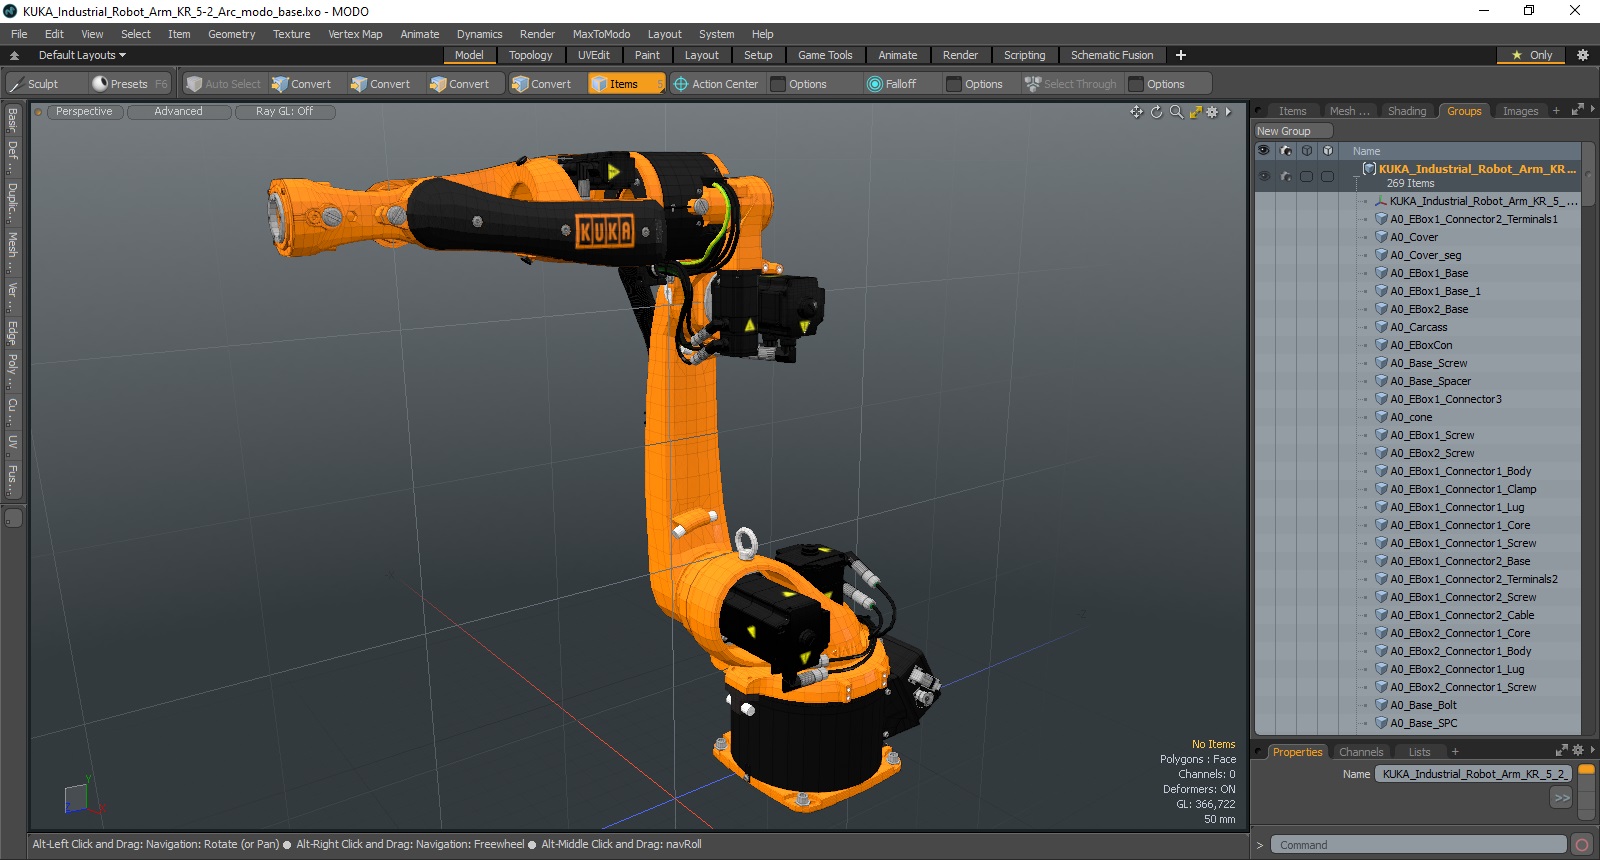Open the Geometry menu
Screen dimensions: 1600x860
point(231,34)
